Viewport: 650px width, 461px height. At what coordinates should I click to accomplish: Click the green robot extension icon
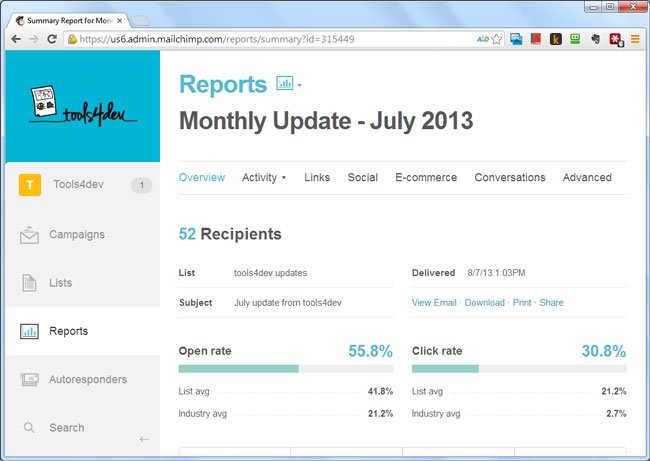coord(575,39)
